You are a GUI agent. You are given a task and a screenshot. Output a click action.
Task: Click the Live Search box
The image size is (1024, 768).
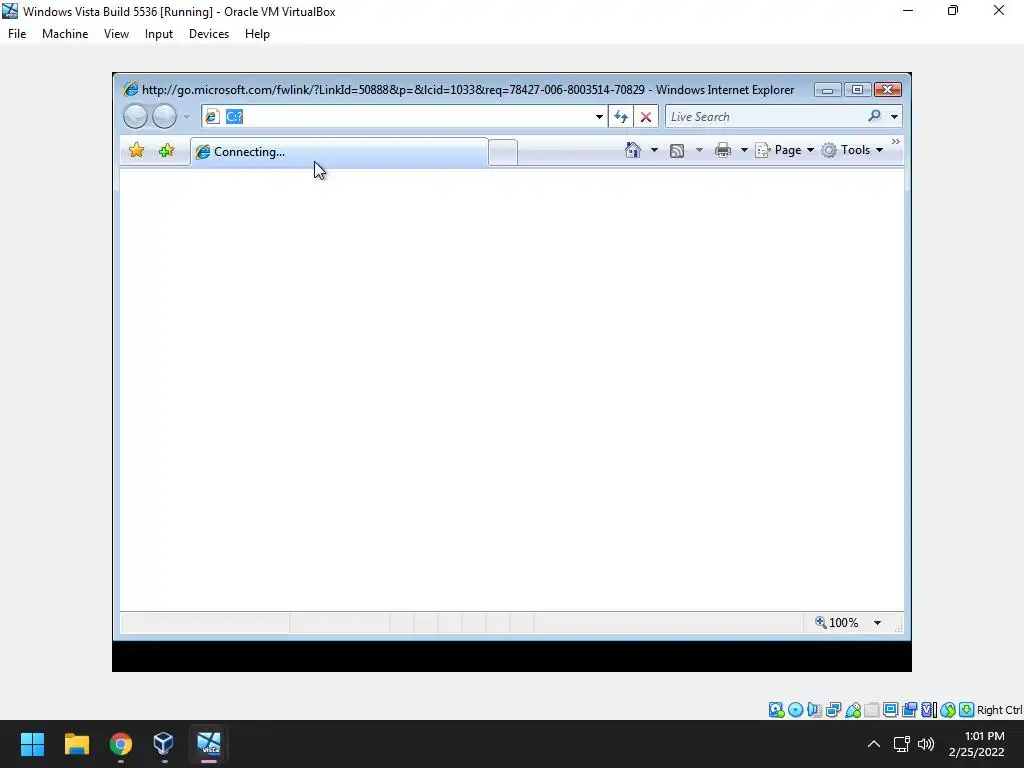(765, 117)
